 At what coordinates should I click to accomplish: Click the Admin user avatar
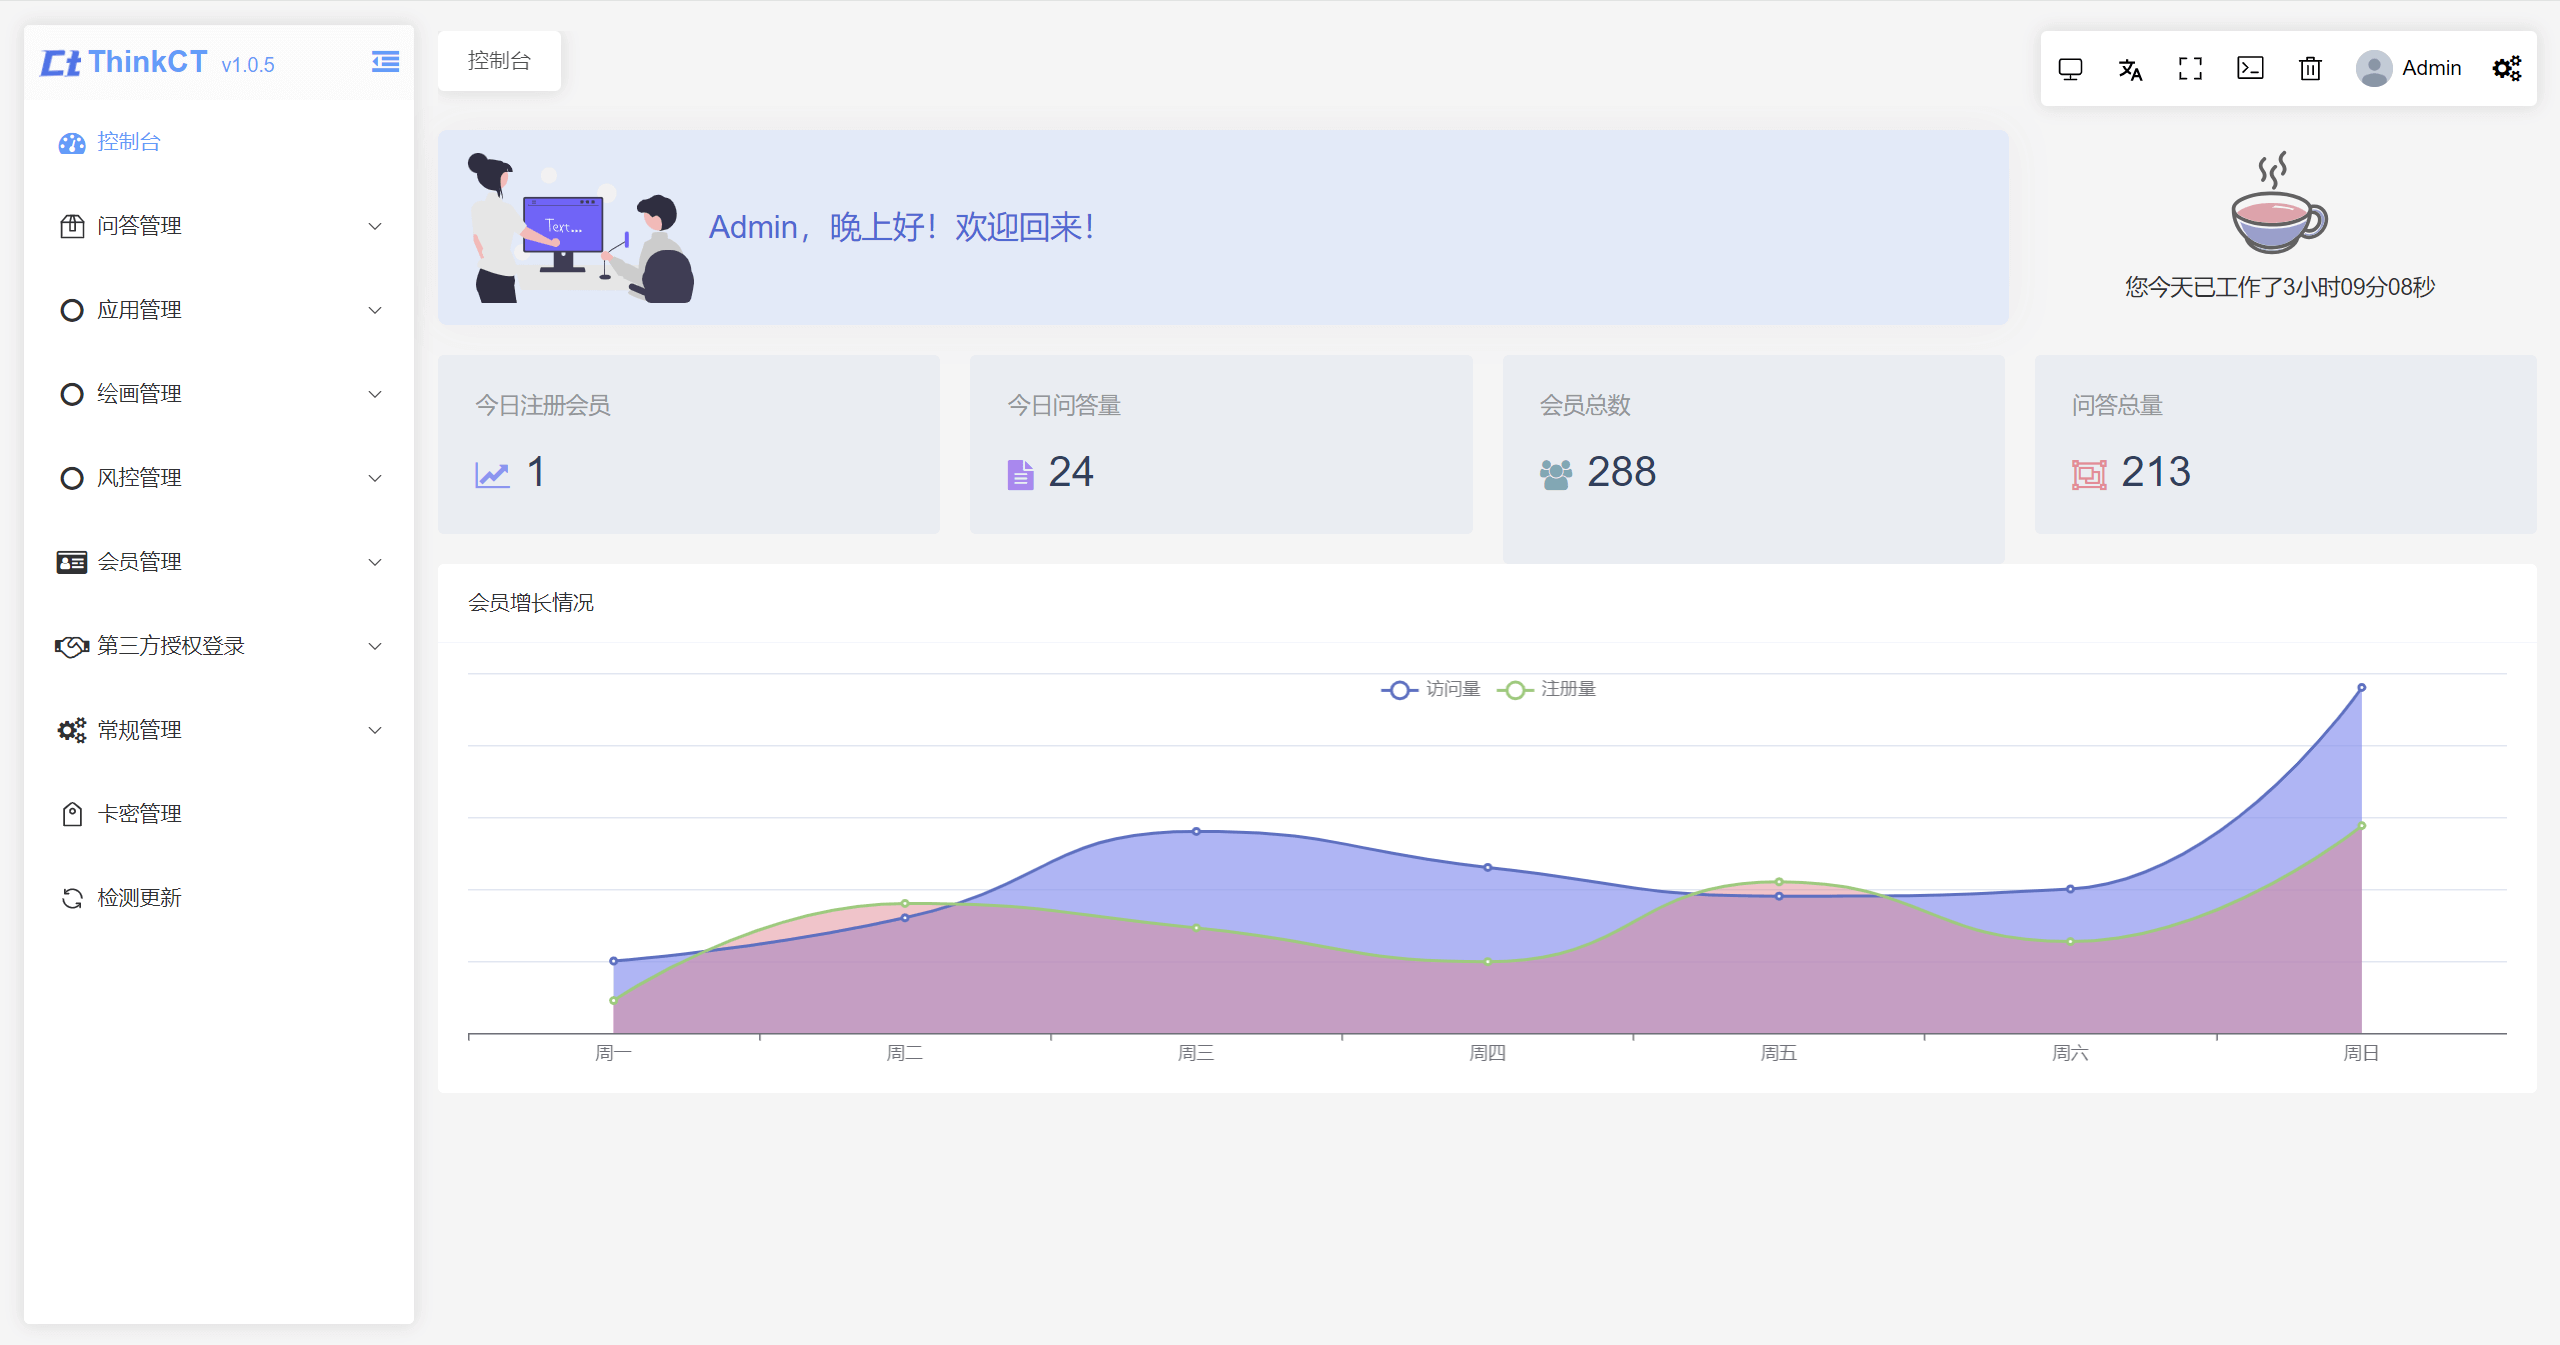click(x=2374, y=68)
